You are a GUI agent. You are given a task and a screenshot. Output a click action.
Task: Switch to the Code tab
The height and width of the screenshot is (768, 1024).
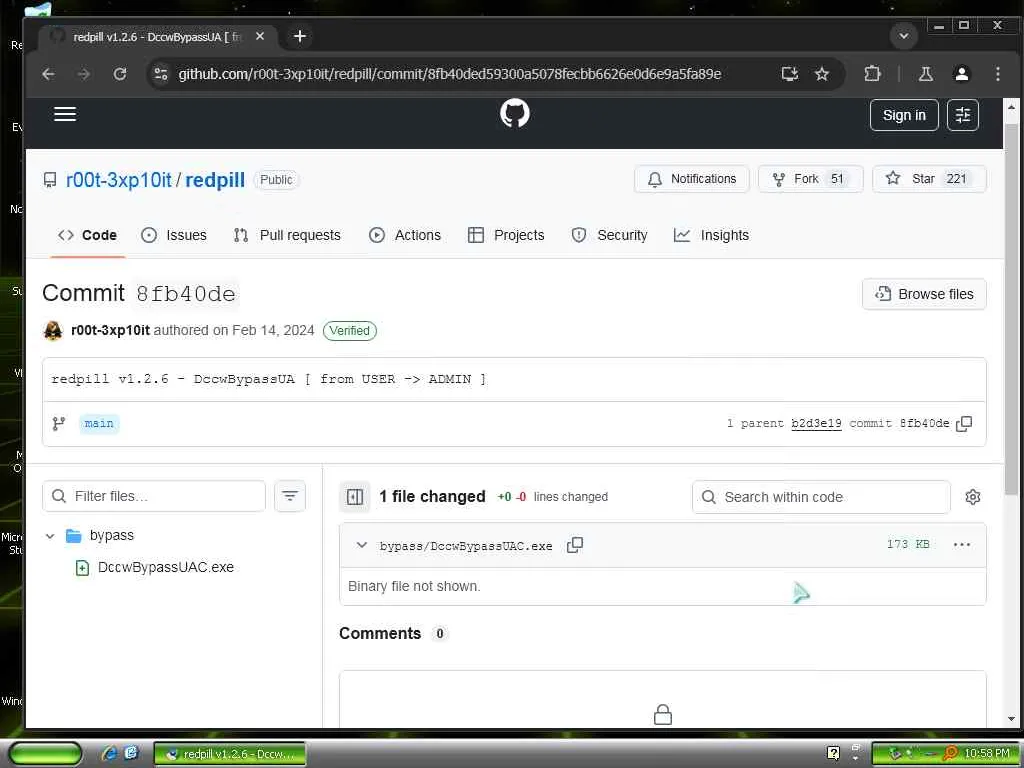coord(88,235)
